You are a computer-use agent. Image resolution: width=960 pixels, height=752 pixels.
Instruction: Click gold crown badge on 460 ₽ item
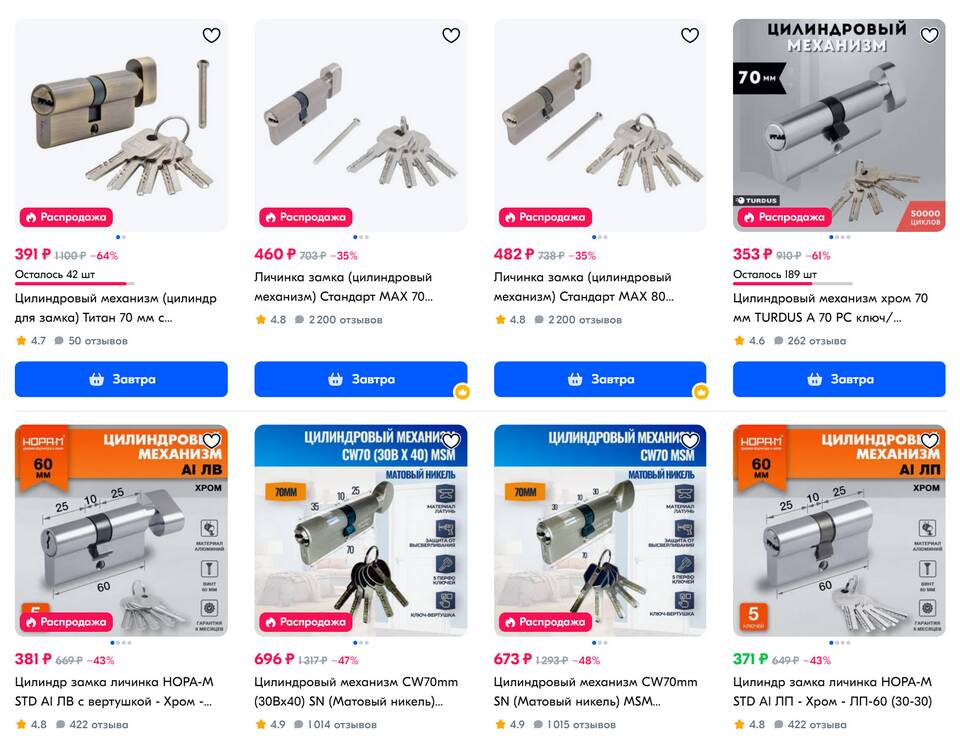[x=462, y=392]
